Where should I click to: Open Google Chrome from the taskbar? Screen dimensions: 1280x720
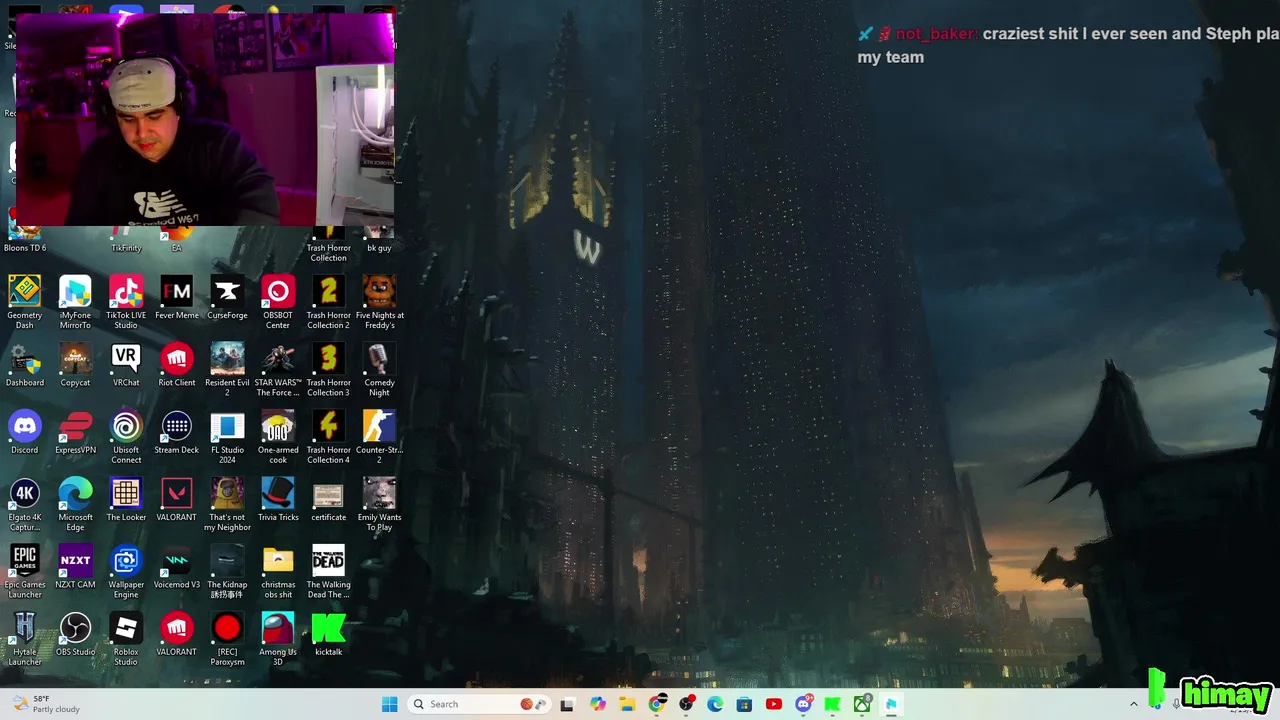point(656,704)
